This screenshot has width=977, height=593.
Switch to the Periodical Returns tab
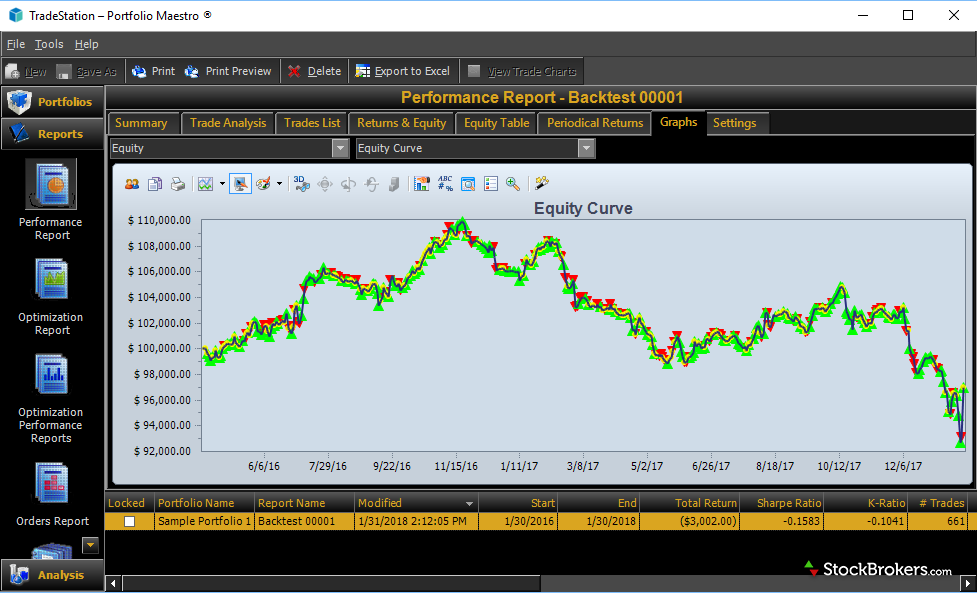(595, 123)
